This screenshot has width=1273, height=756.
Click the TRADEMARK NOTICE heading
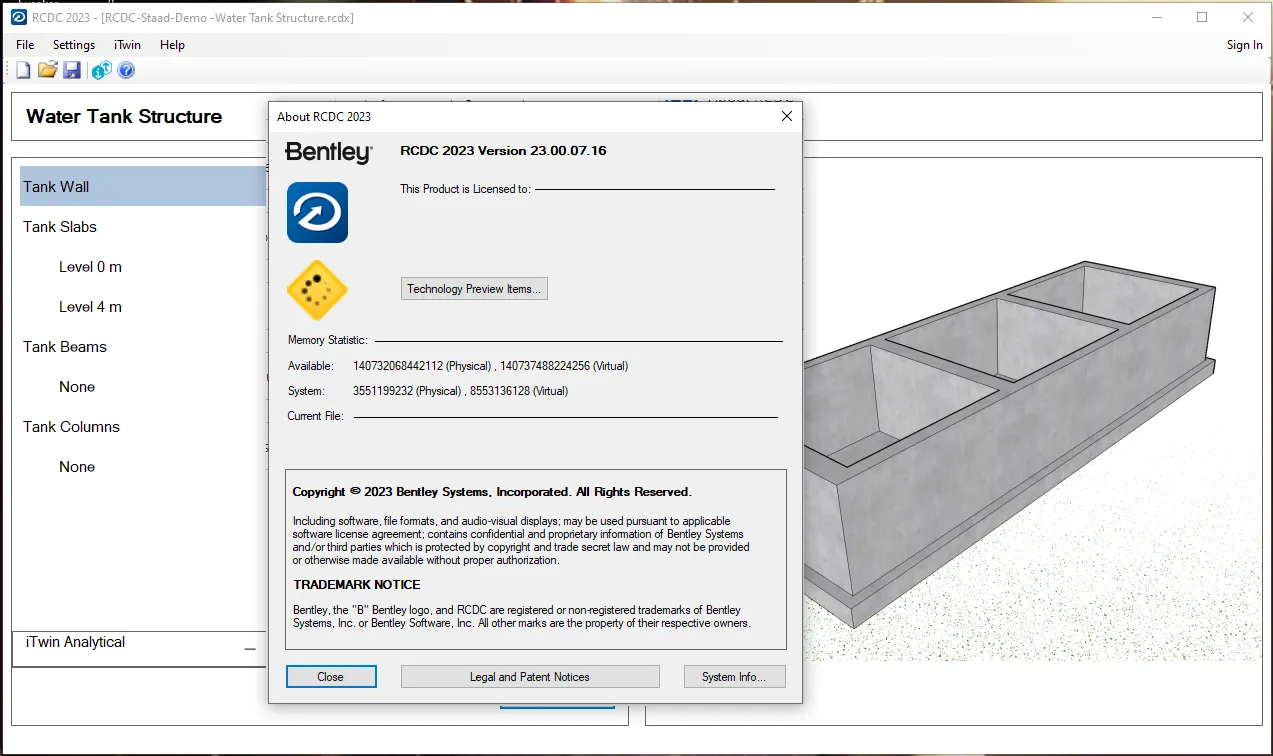tap(357, 584)
